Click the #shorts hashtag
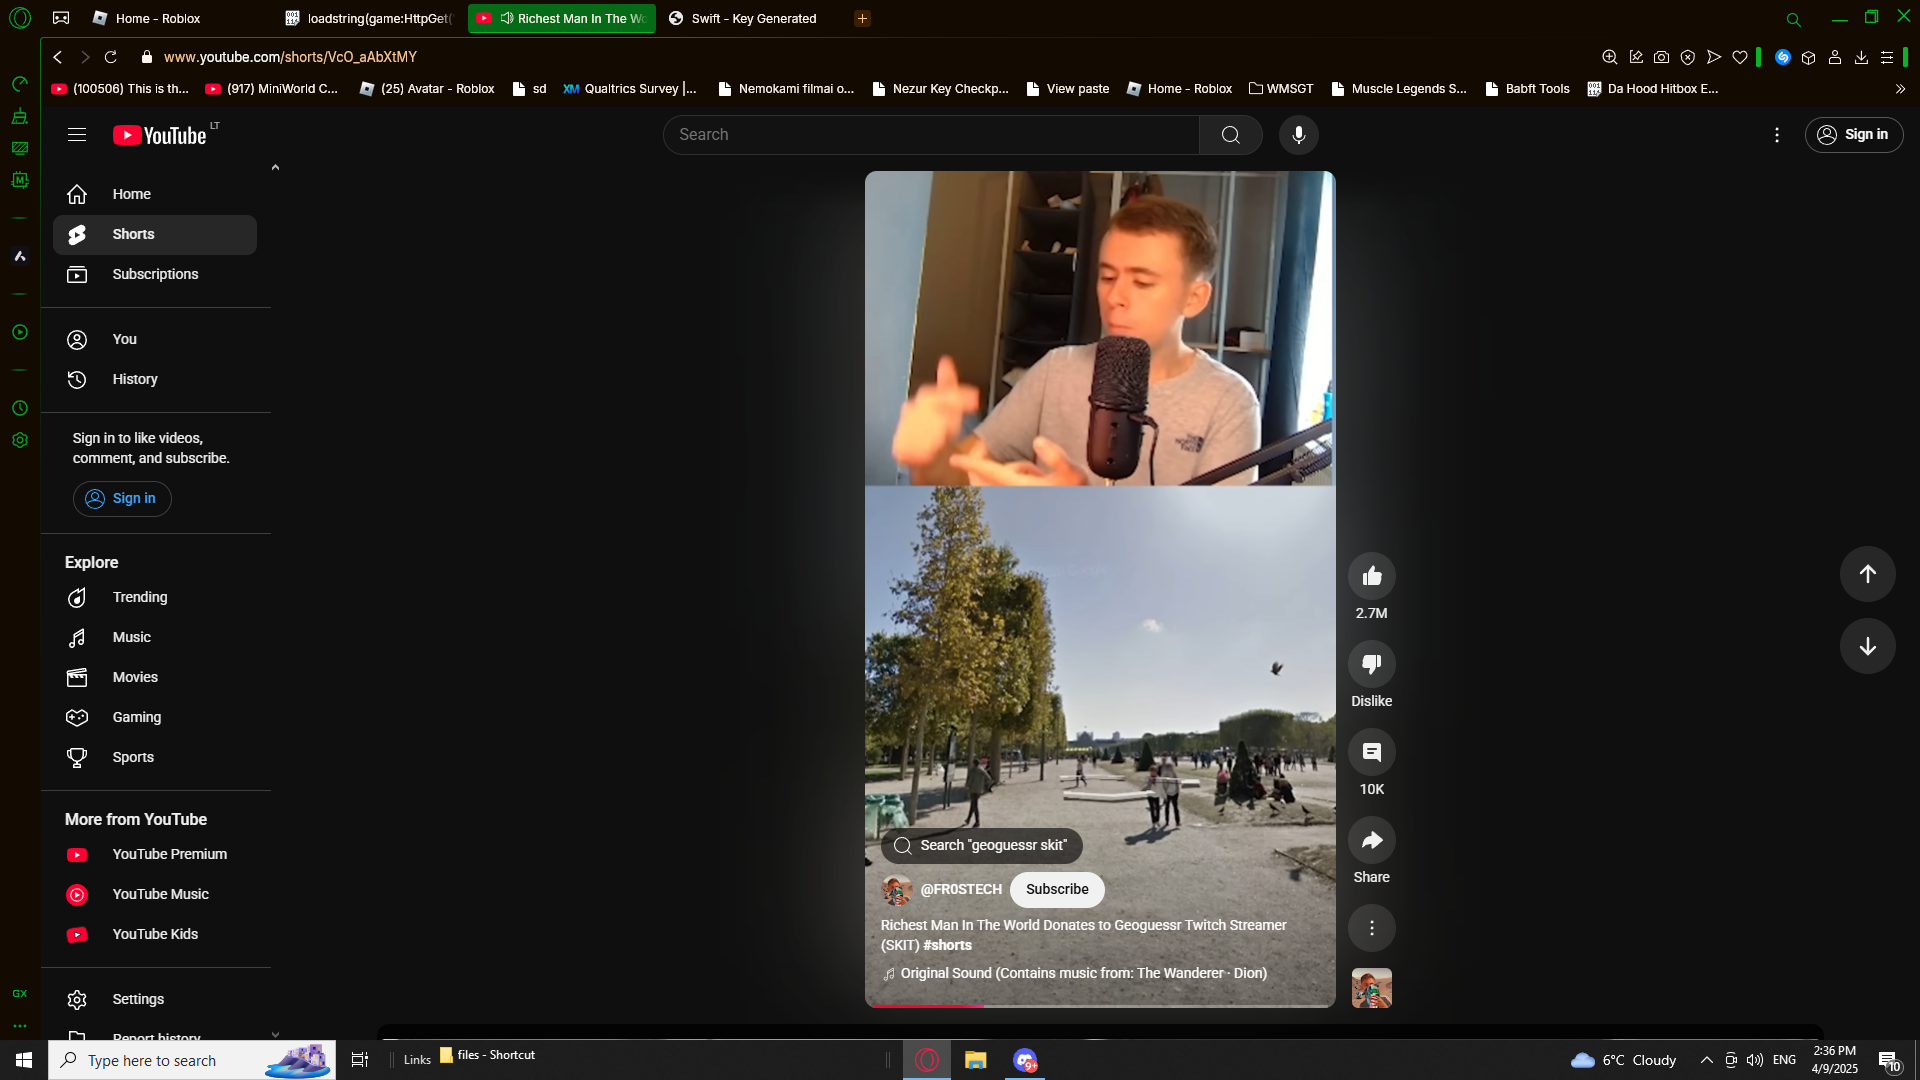The width and height of the screenshot is (1920, 1080). (947, 946)
